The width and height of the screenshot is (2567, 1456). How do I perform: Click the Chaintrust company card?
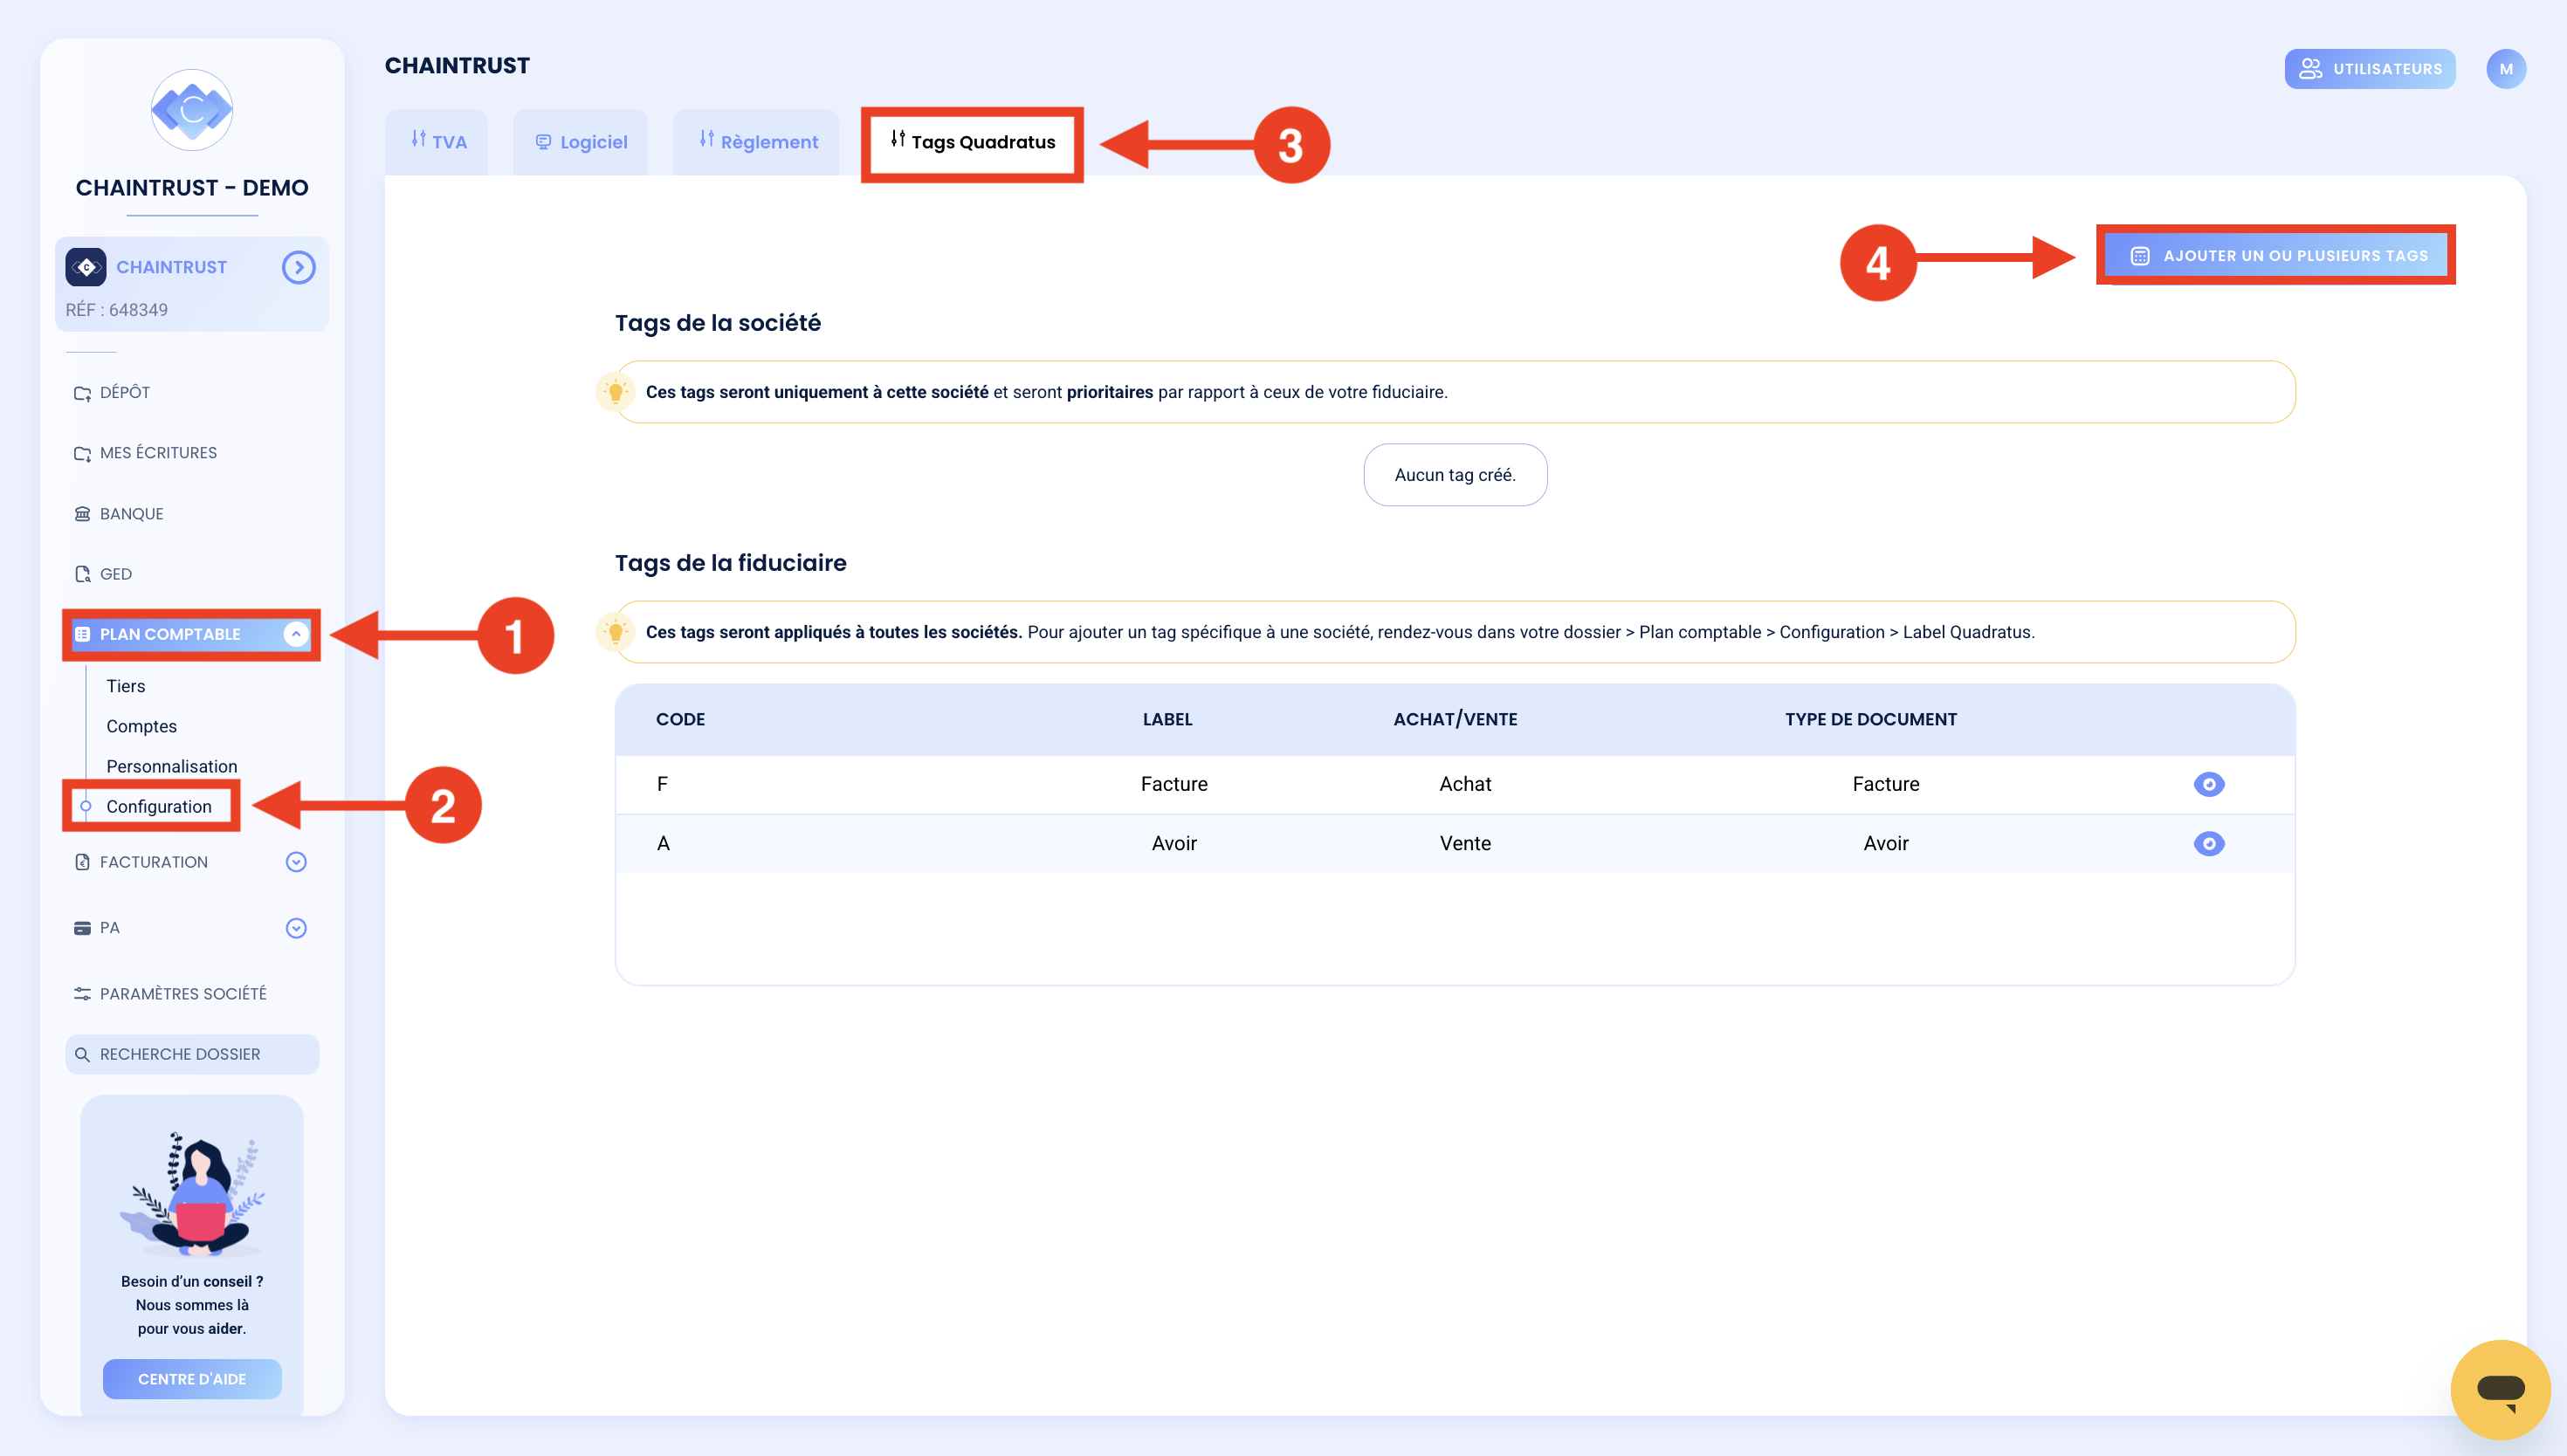tap(192, 284)
